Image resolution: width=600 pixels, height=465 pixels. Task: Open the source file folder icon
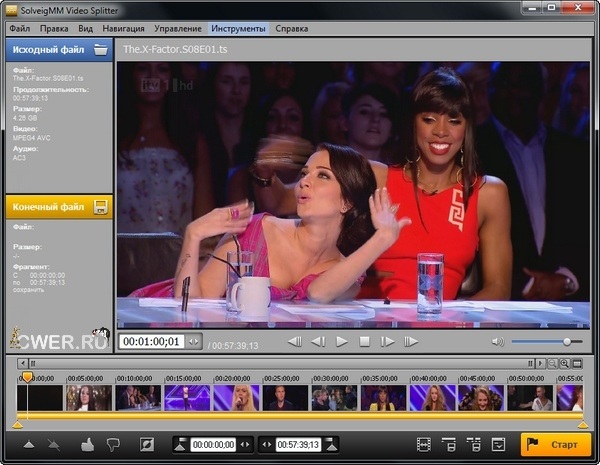[x=100, y=48]
